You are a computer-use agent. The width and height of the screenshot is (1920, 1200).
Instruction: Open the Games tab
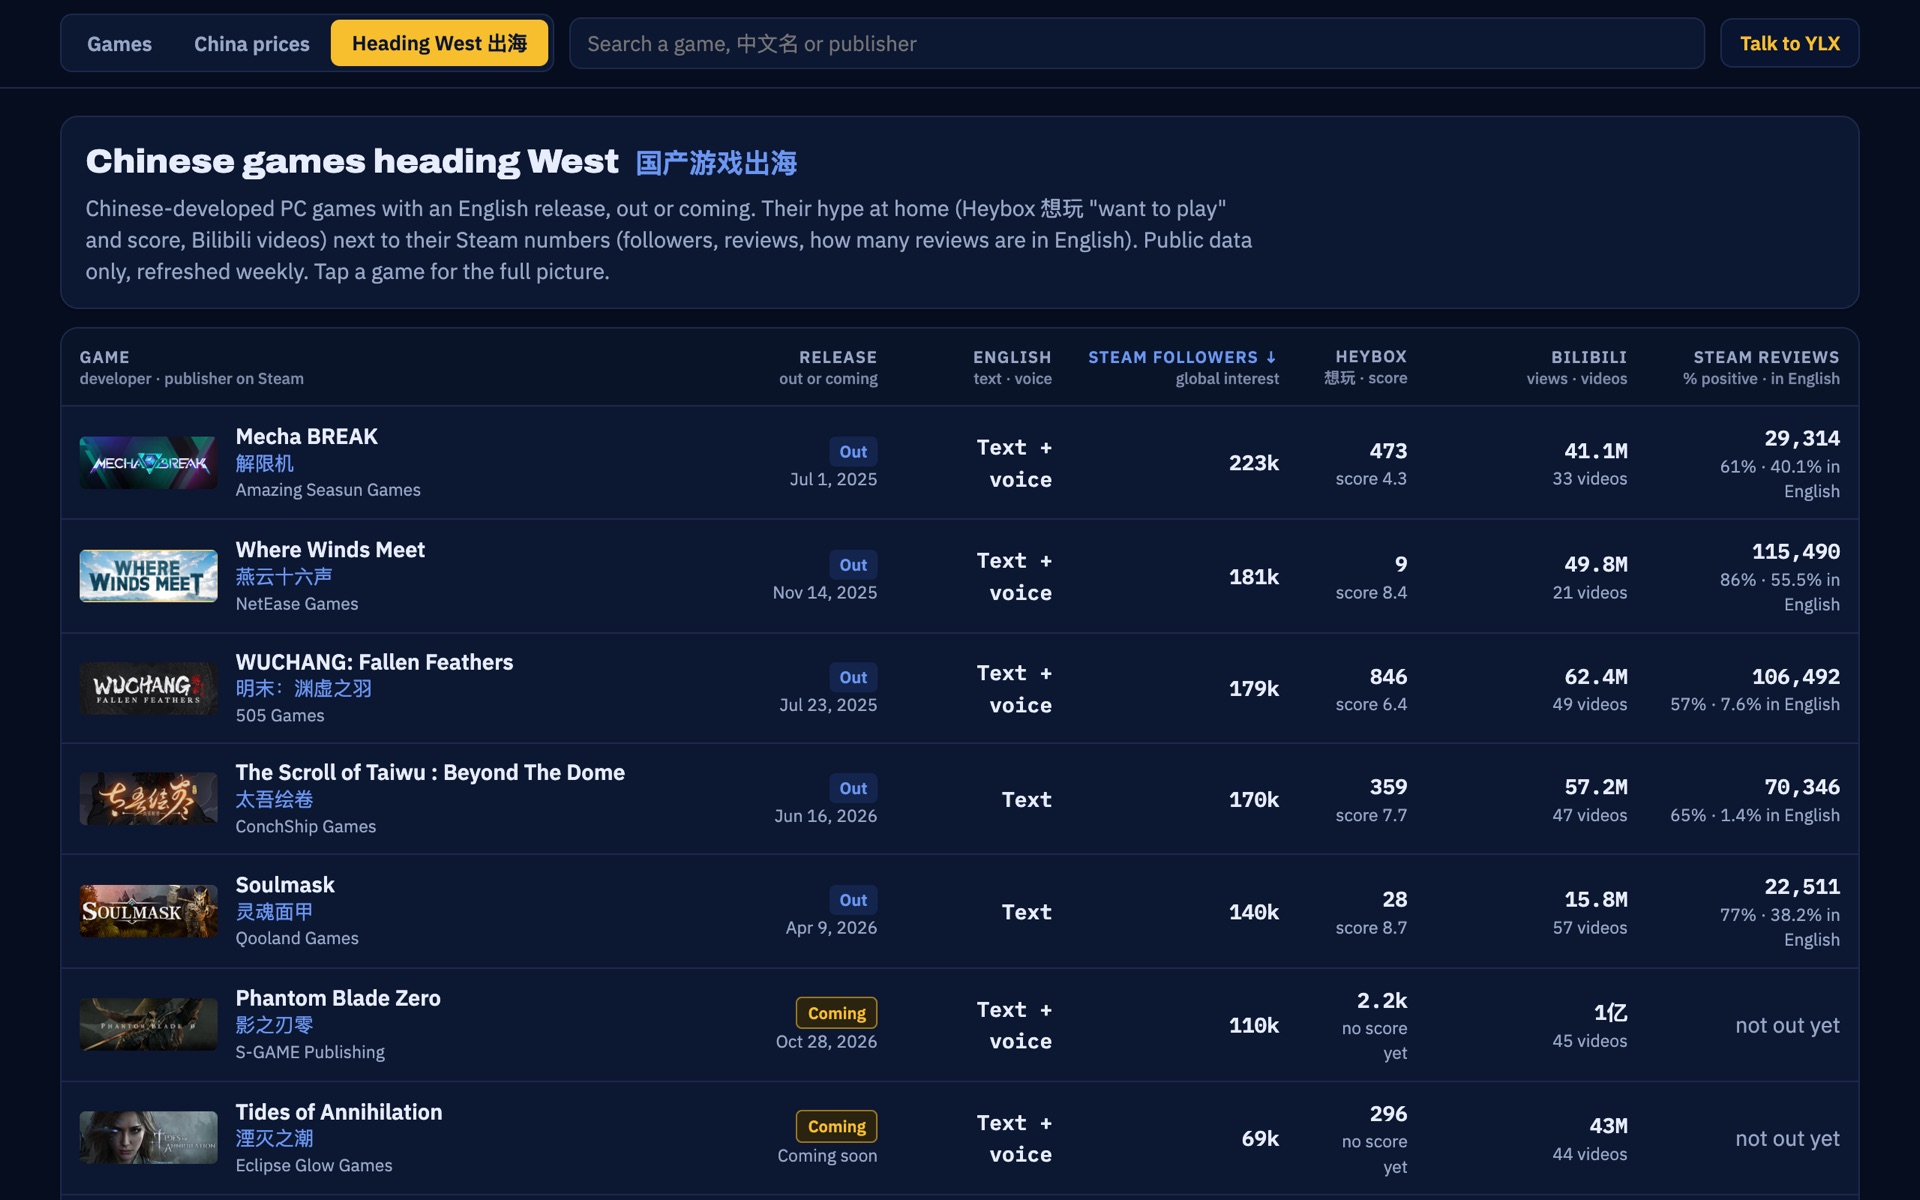[x=119, y=43]
